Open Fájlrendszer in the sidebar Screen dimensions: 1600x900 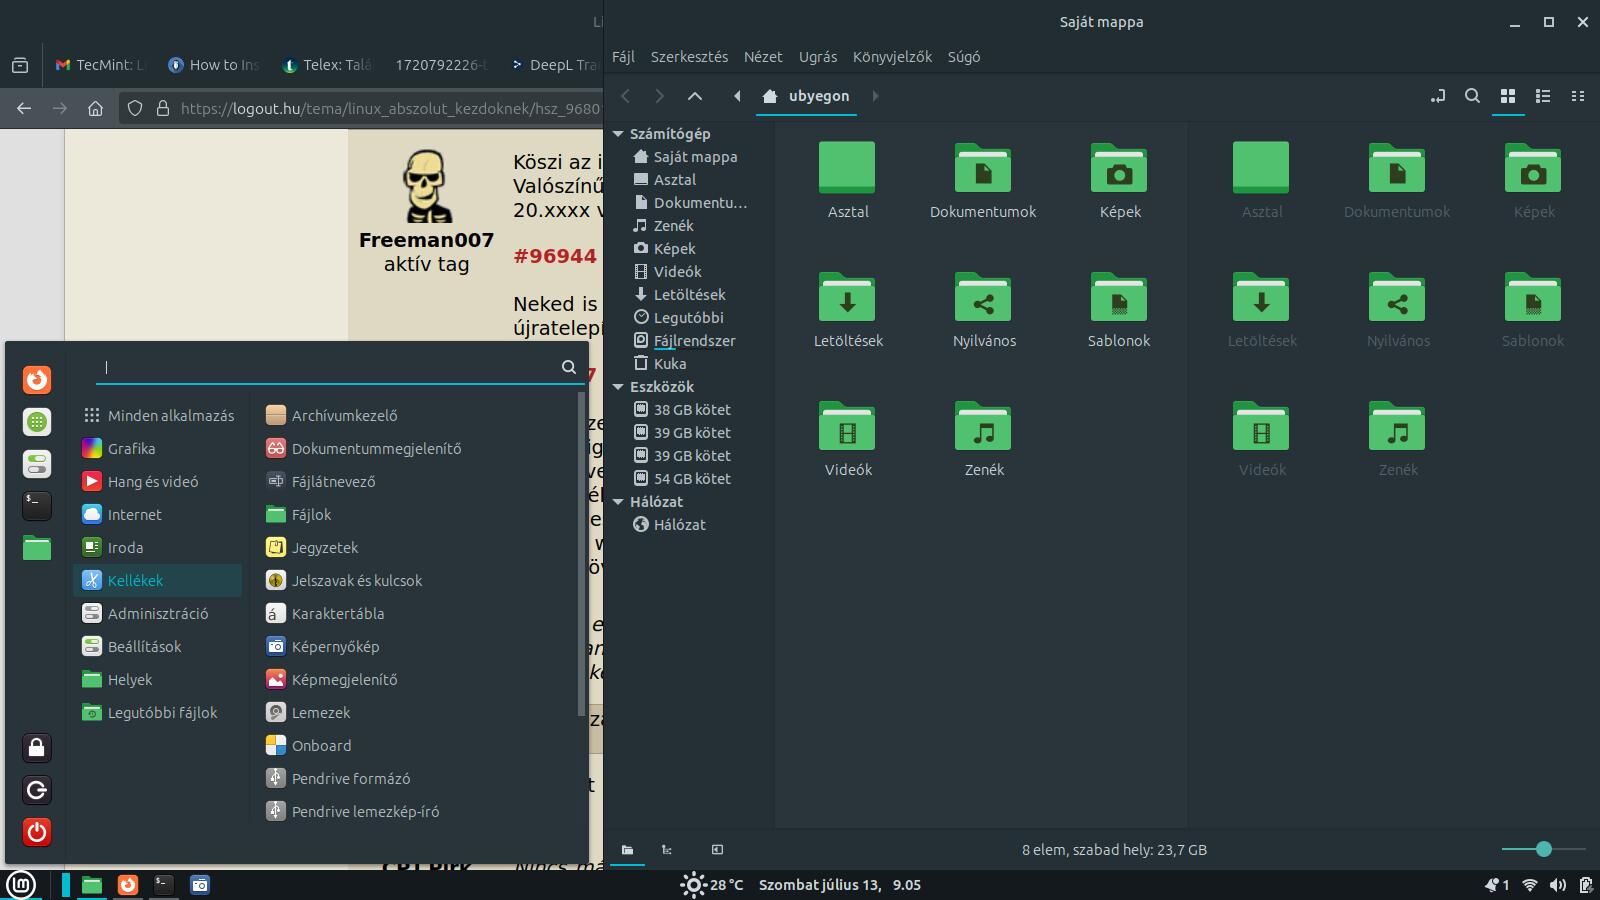[x=684, y=341]
